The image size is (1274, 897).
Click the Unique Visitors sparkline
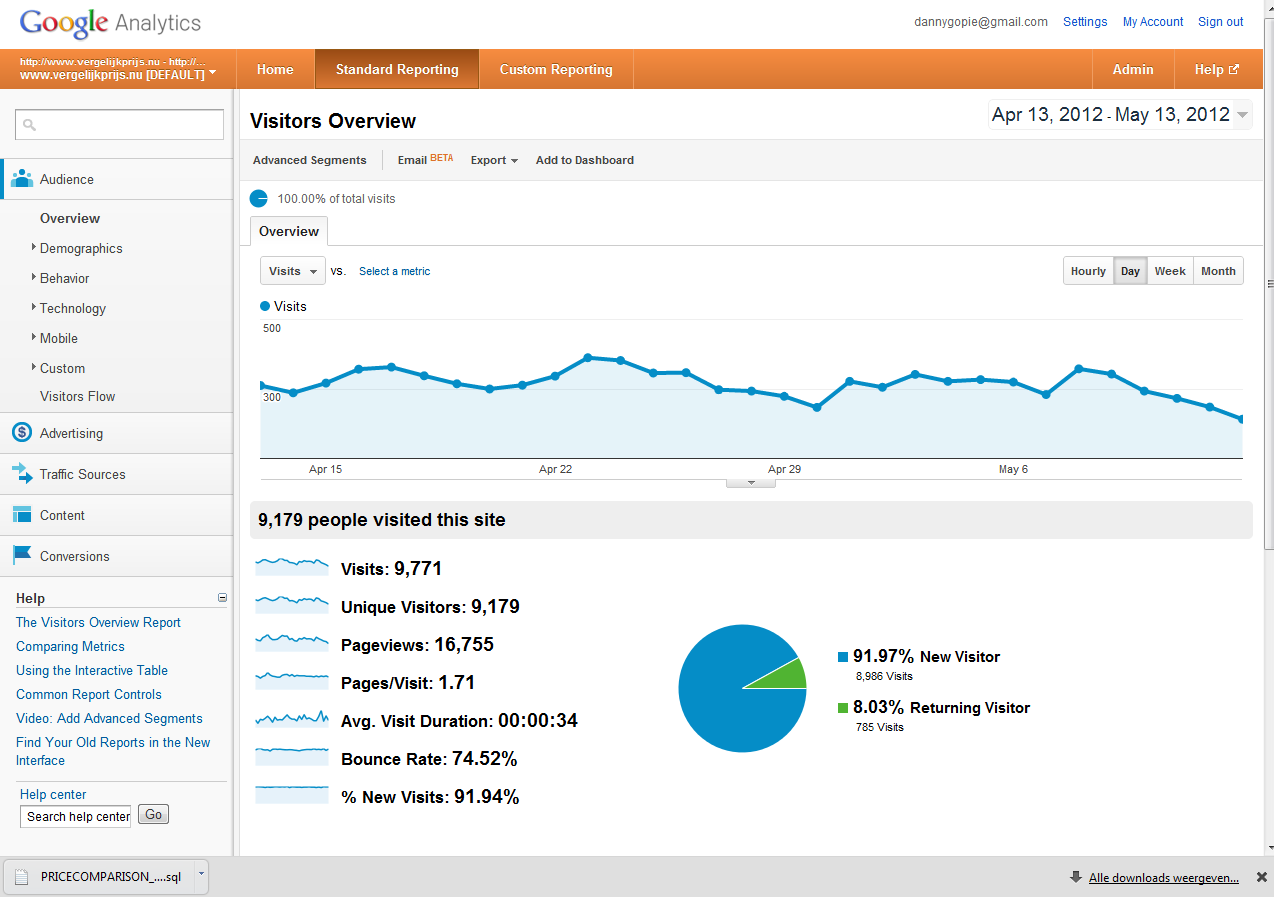(292, 605)
